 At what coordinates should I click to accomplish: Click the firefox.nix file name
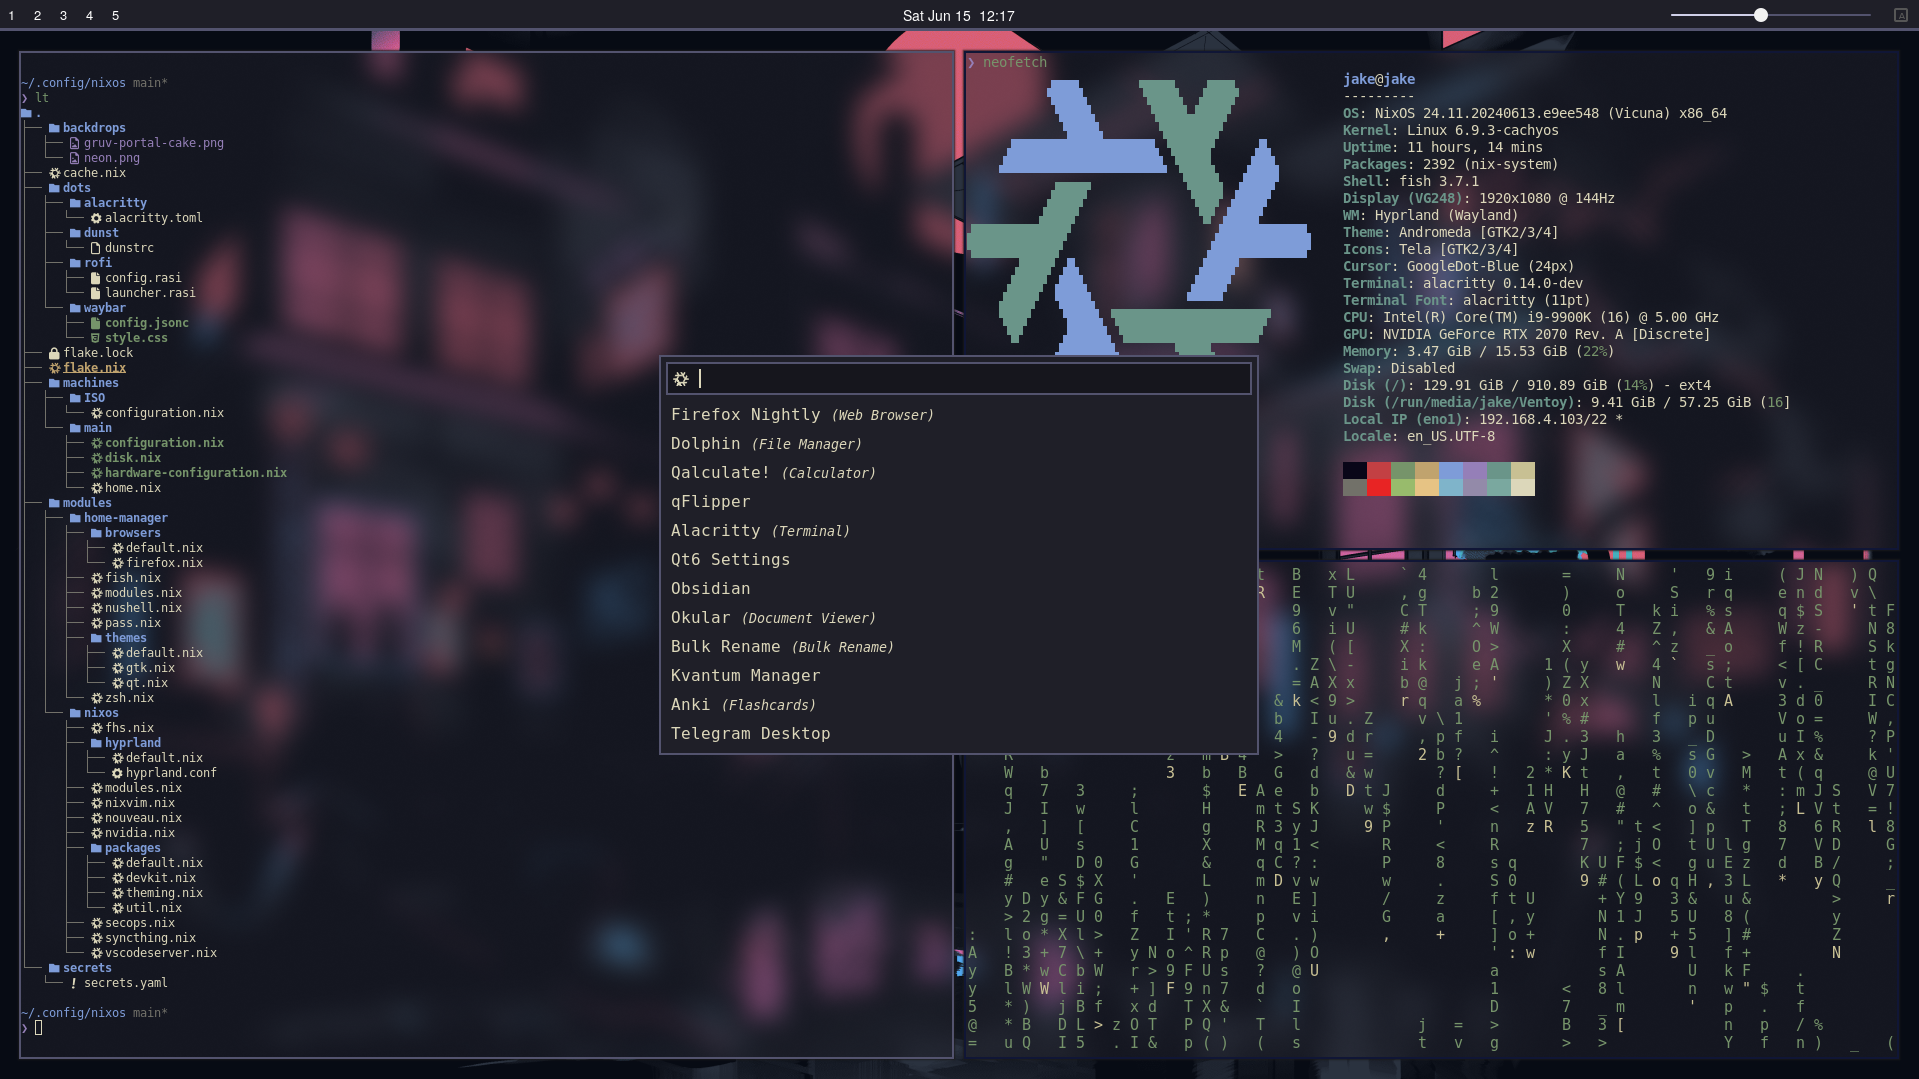pos(164,563)
